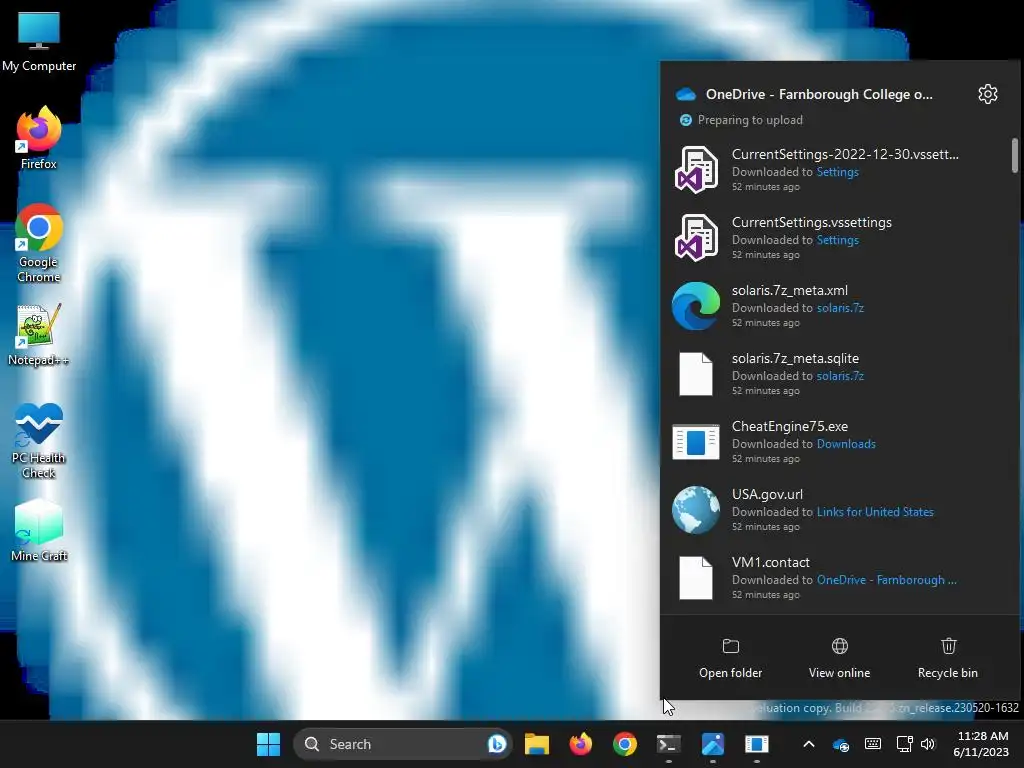This screenshot has width=1024, height=768.
Task: Select file name 'CheatEngine75.exe'
Action: click(x=790, y=426)
